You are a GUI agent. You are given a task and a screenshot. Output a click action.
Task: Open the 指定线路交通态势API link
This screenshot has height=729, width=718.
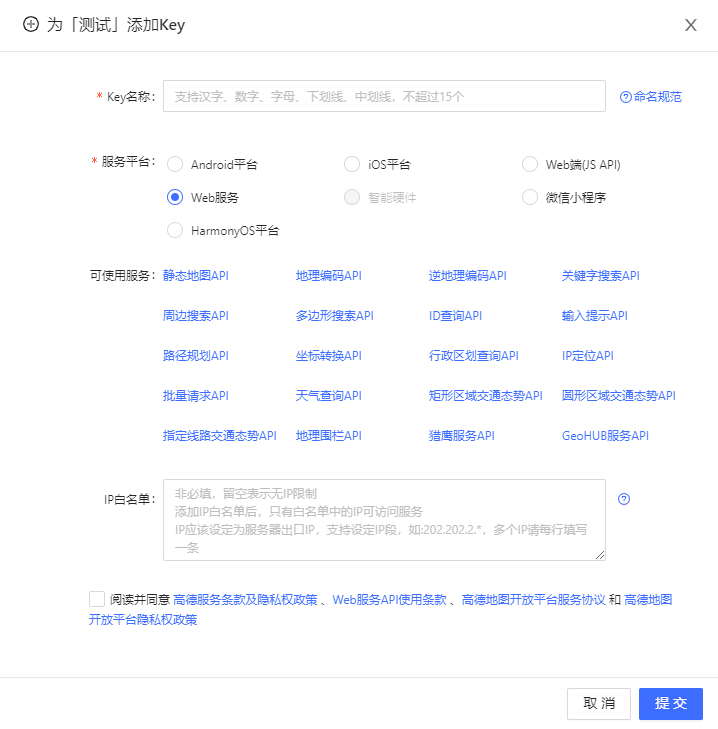[219, 436]
